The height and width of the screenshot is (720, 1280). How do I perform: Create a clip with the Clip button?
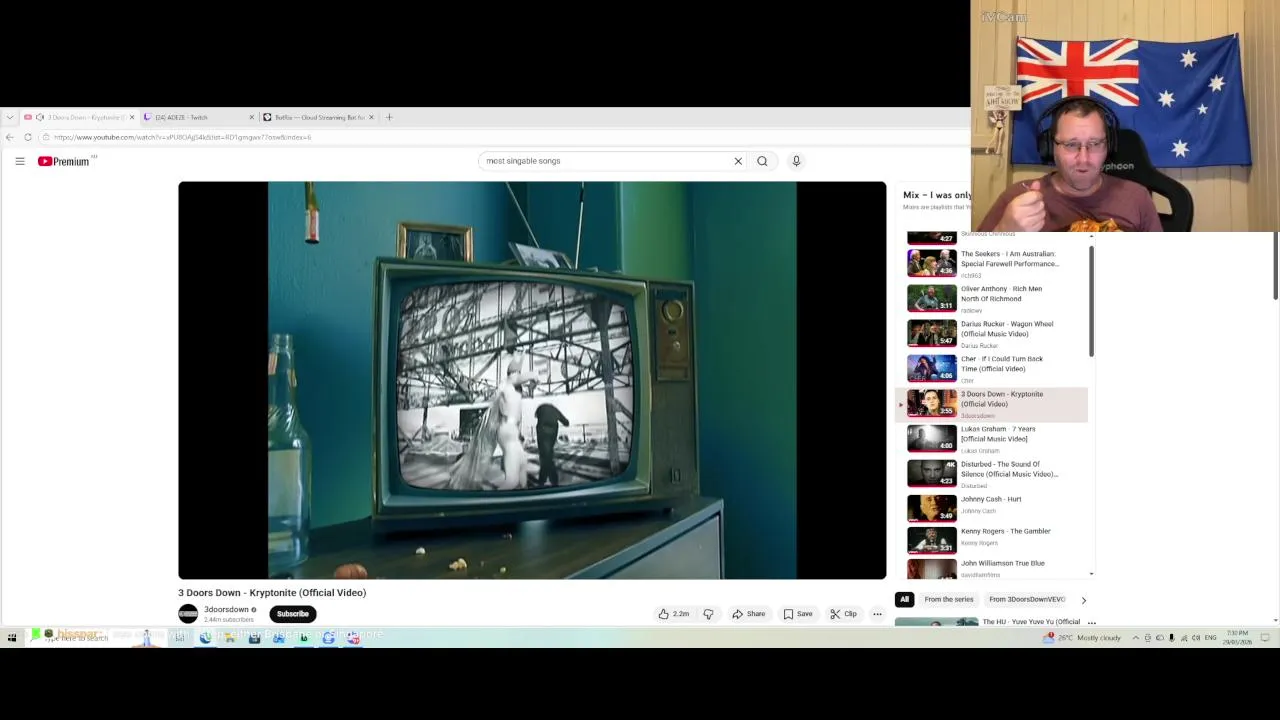843,614
